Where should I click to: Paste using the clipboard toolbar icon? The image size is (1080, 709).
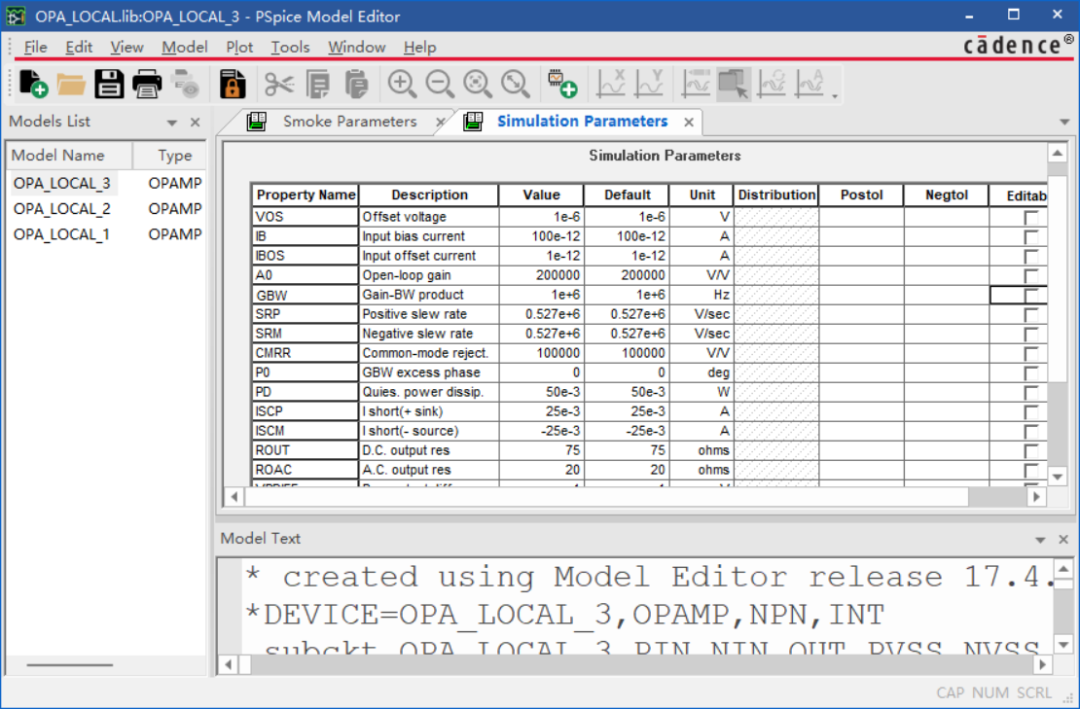tap(356, 84)
